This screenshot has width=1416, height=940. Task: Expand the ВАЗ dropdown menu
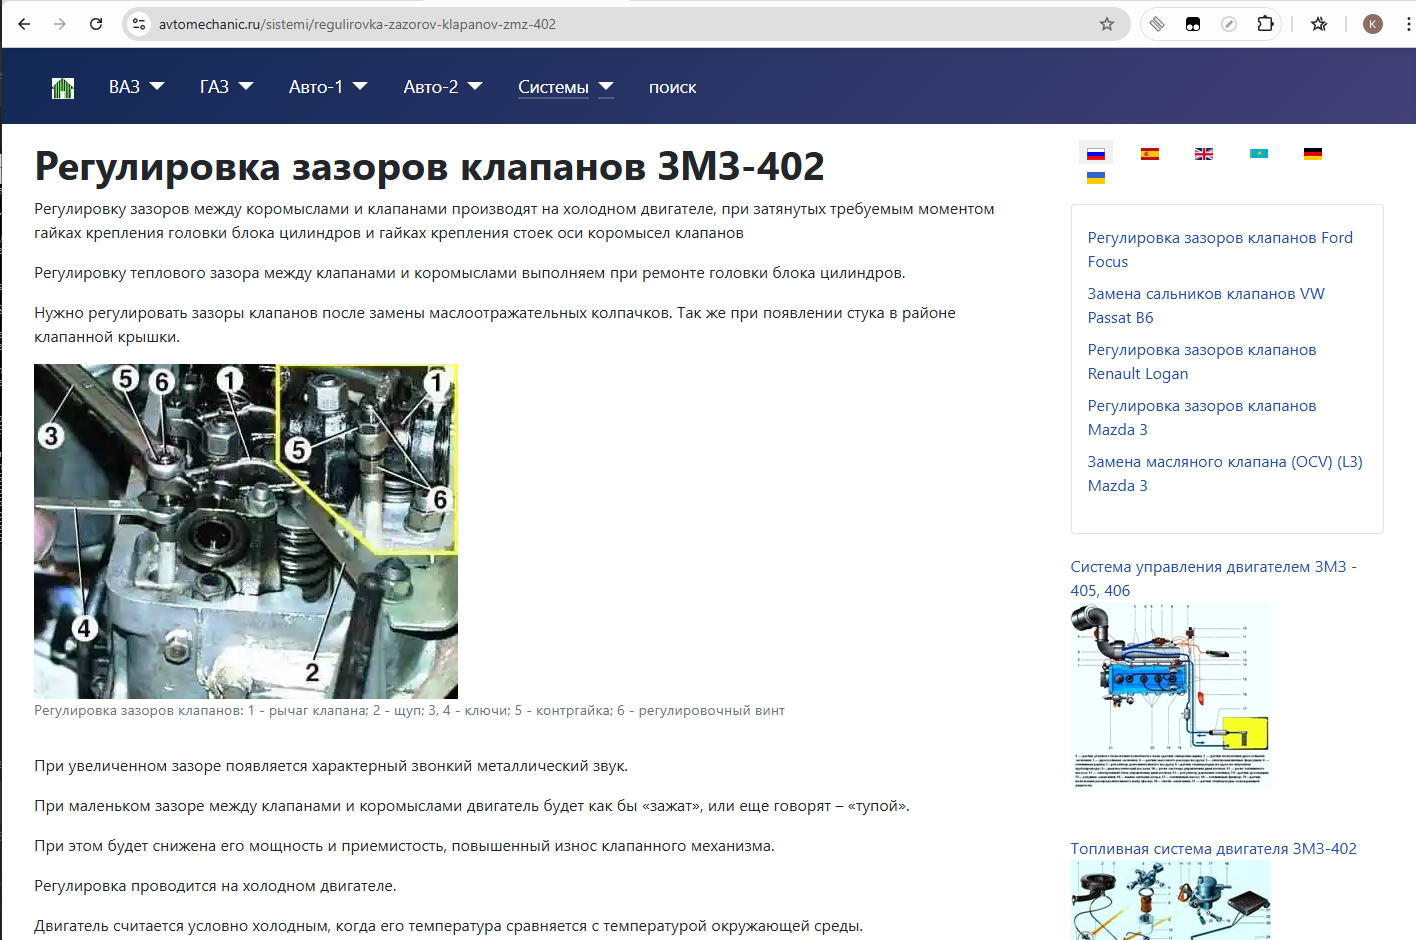(136, 87)
